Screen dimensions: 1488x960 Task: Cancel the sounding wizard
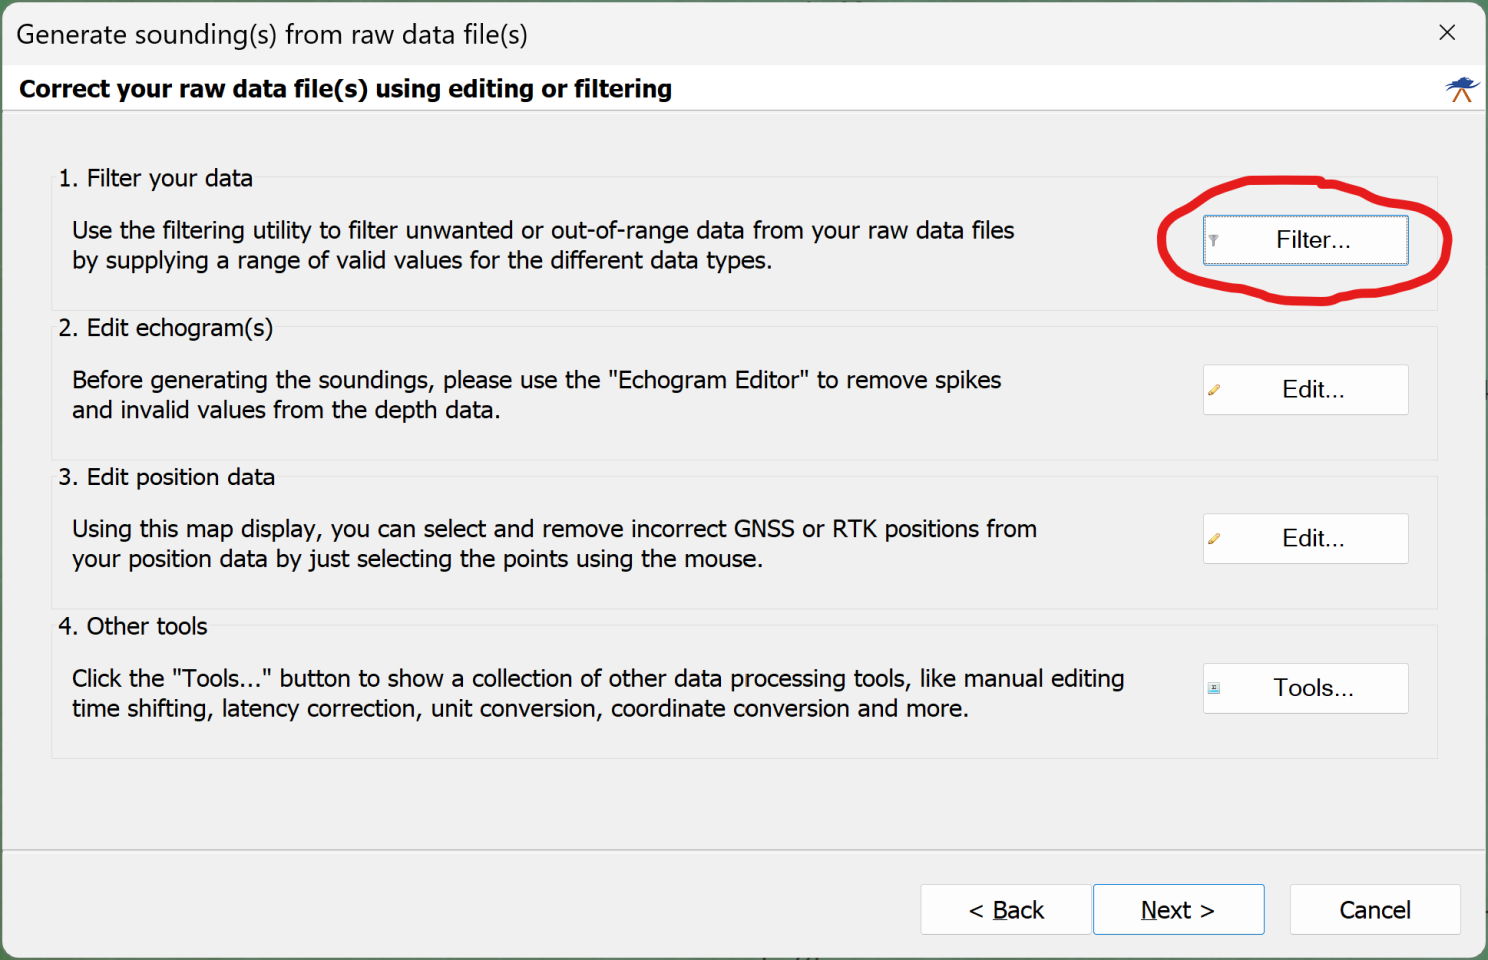[1375, 909]
